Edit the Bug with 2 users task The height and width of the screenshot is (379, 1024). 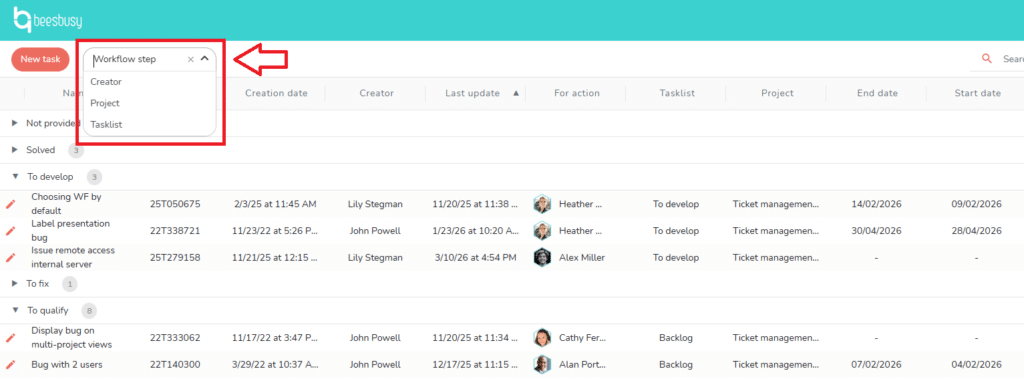(10, 365)
